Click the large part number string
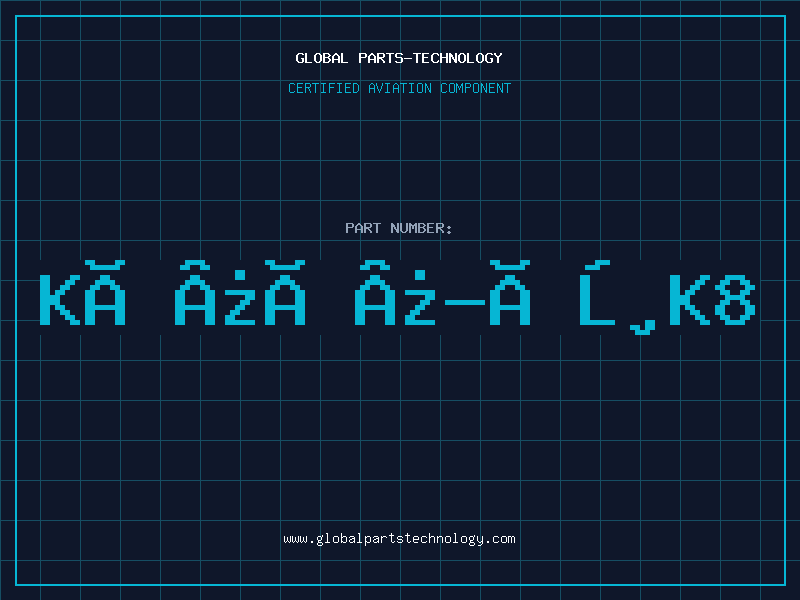800x600 pixels. click(x=397, y=297)
